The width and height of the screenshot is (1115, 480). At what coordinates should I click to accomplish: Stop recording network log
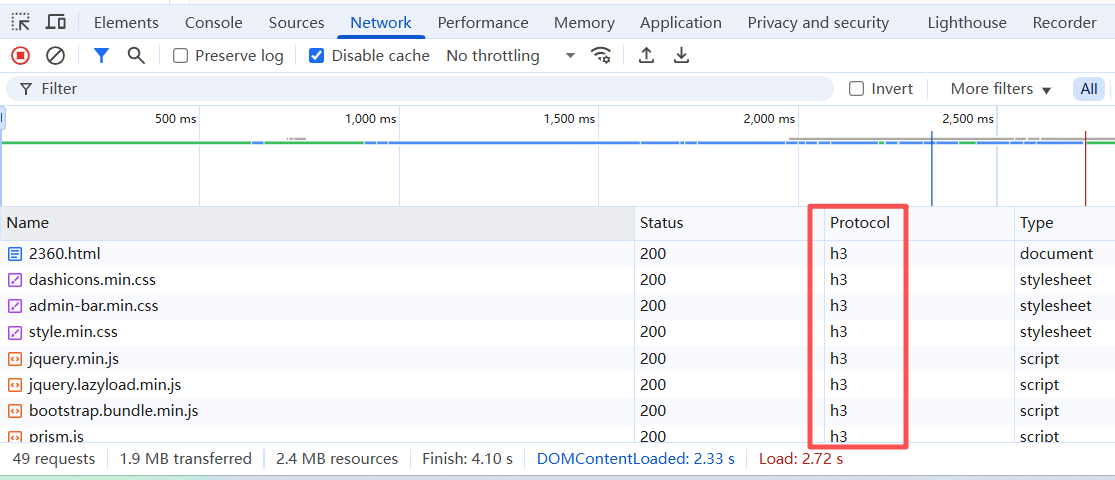click(21, 55)
